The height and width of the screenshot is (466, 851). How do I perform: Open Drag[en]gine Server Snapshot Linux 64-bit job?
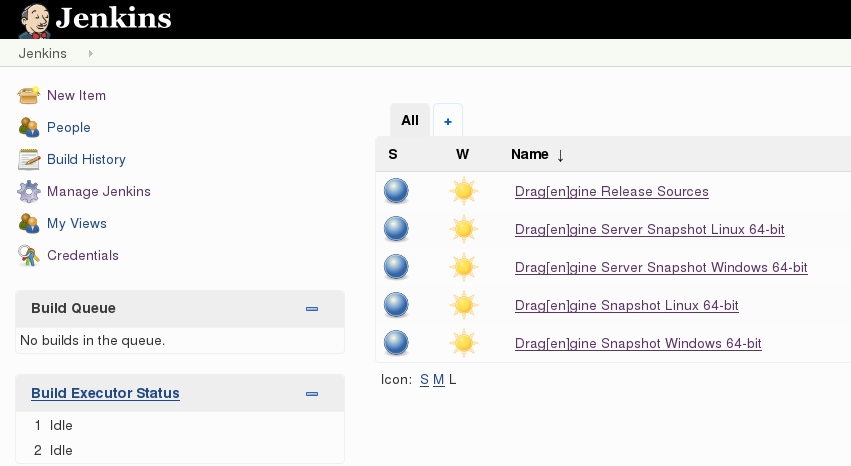tap(650, 229)
